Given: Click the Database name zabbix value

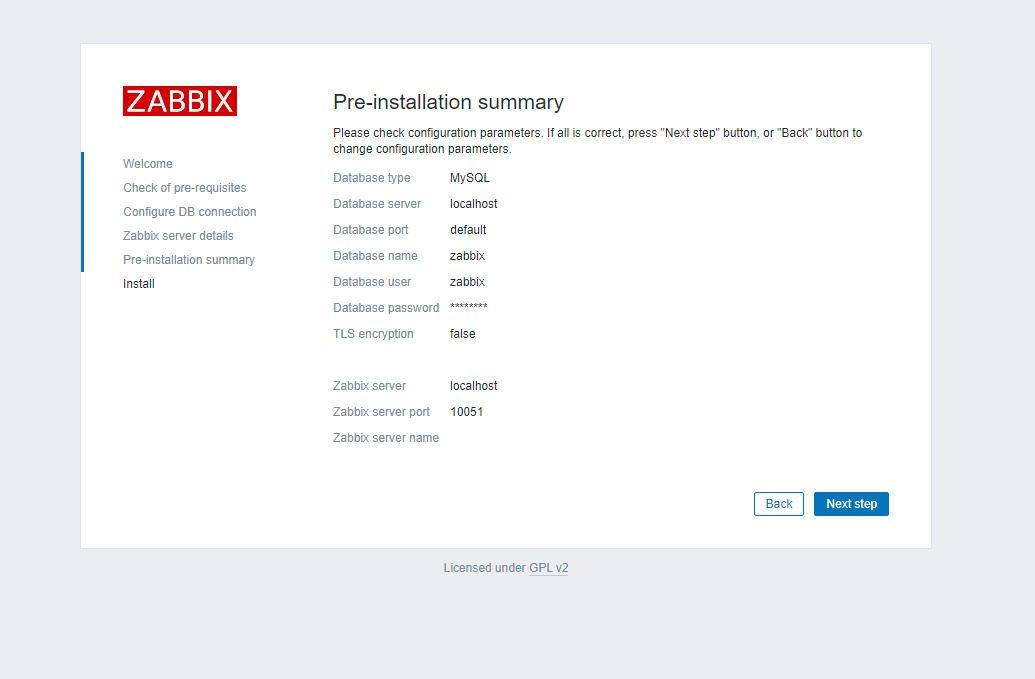Looking at the screenshot, I should coord(467,255).
